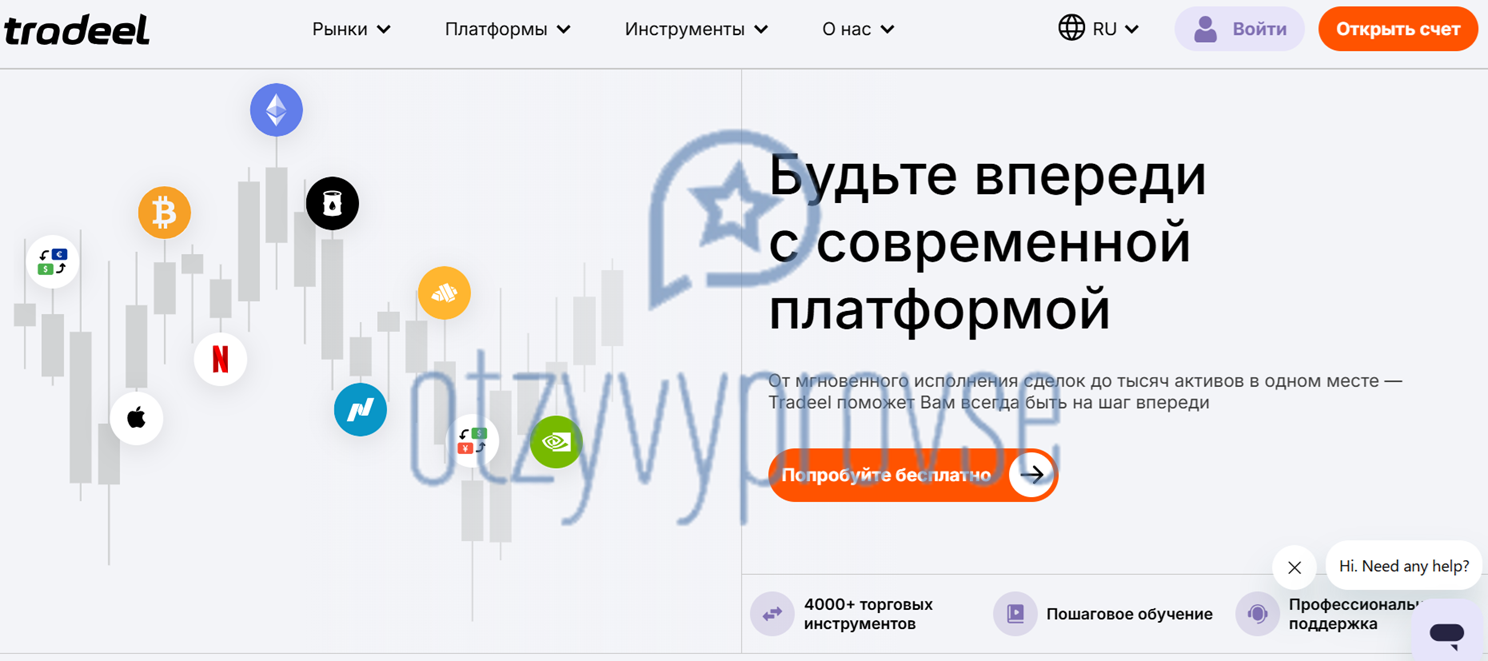The width and height of the screenshot is (1488, 661).
Task: Click the user avatar icon in Войти
Action: [x=1206, y=29]
